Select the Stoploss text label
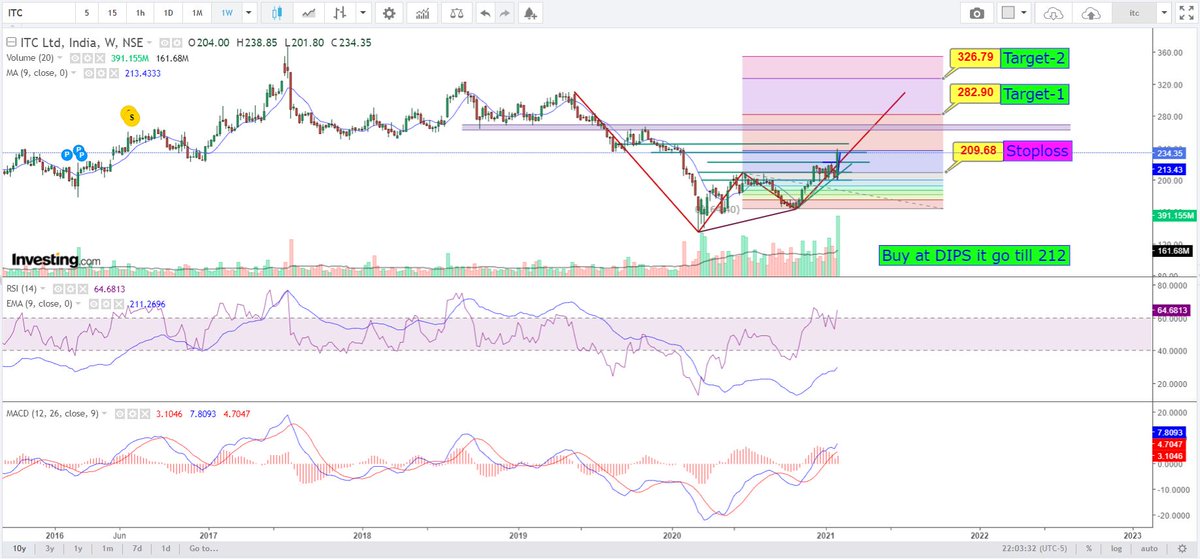This screenshot has width=1200, height=559. pyautogui.click(x=1036, y=152)
